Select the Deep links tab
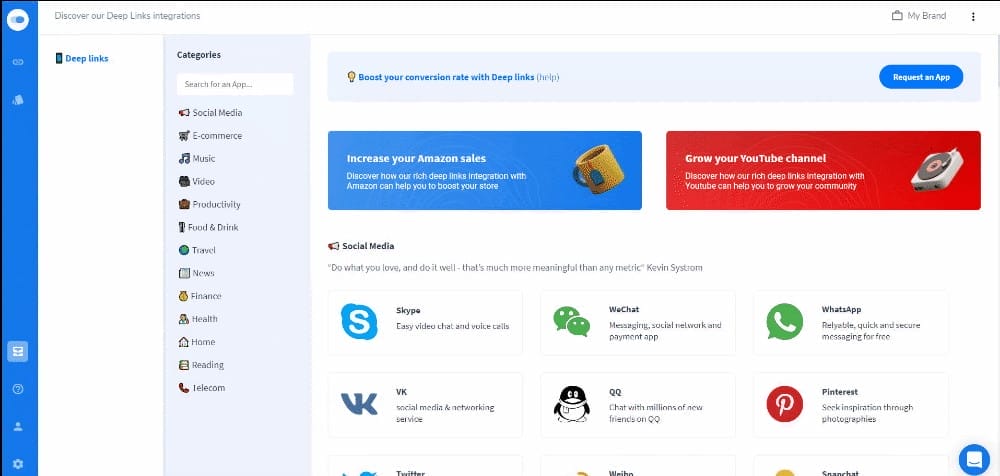This screenshot has width=1000, height=476. coord(87,59)
